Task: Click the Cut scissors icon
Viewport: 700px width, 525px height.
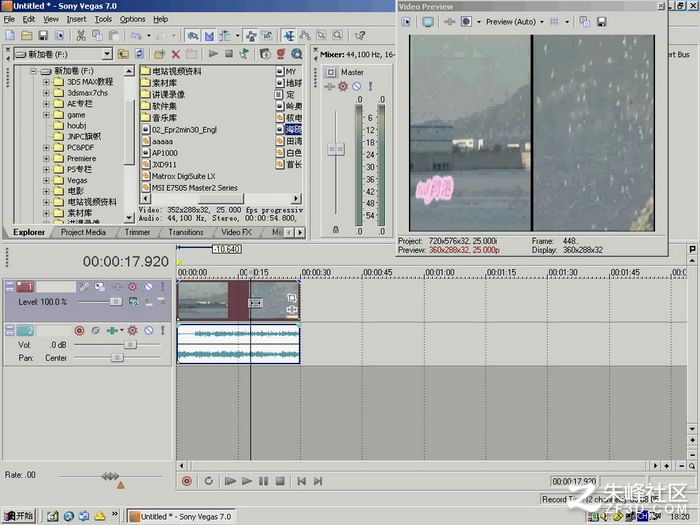Action: click(81, 35)
